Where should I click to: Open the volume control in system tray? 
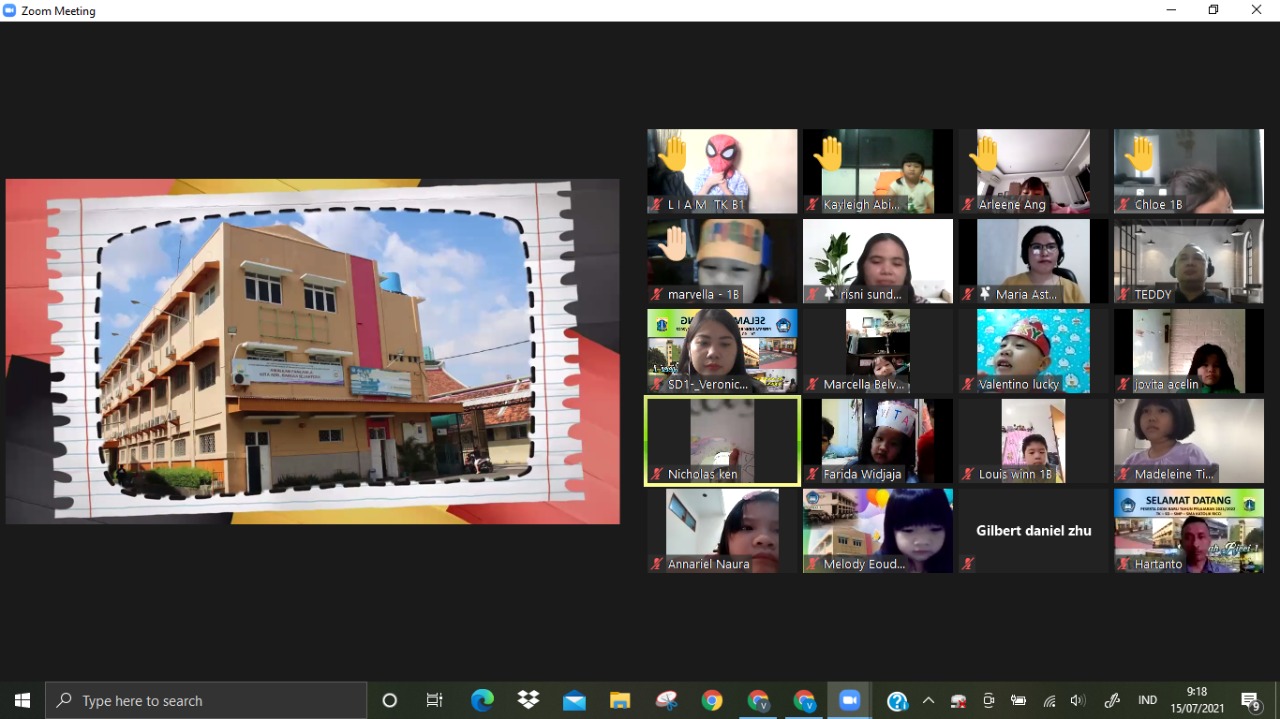pyautogui.click(x=1077, y=700)
